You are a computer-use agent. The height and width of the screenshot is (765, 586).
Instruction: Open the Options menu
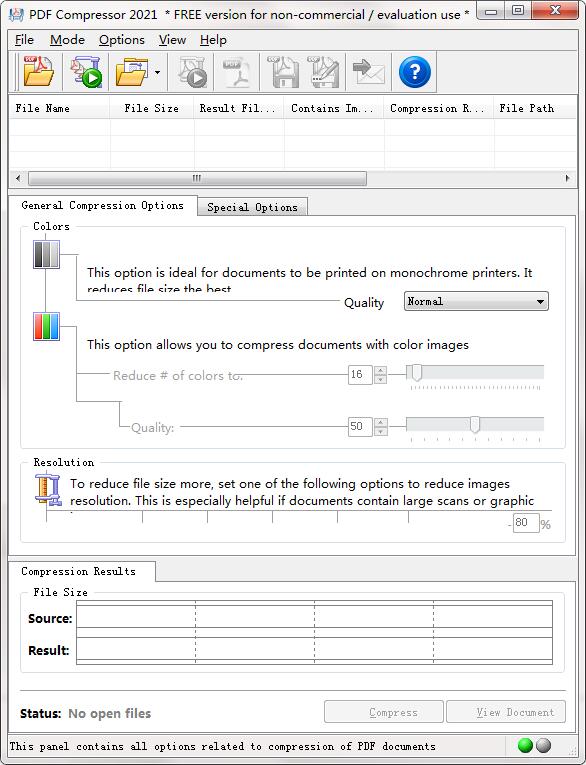pos(121,40)
